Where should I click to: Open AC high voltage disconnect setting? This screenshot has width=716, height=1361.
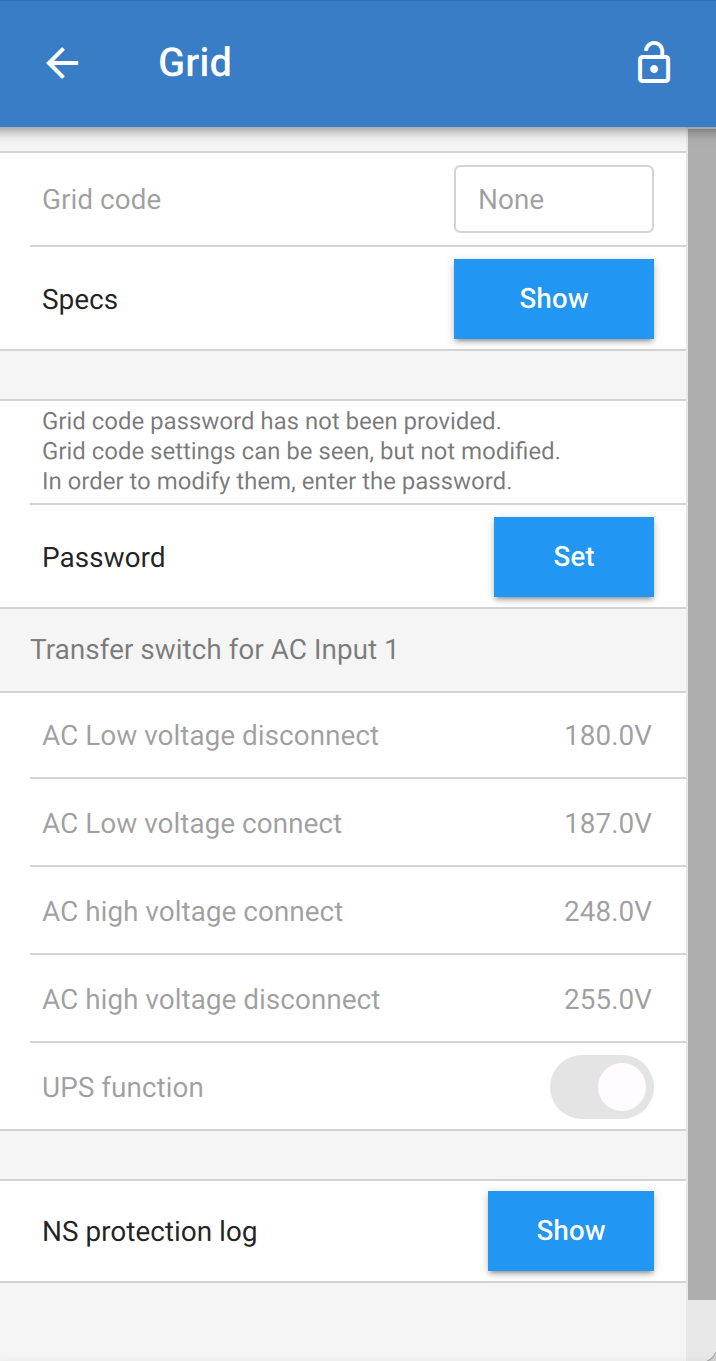click(x=211, y=1000)
